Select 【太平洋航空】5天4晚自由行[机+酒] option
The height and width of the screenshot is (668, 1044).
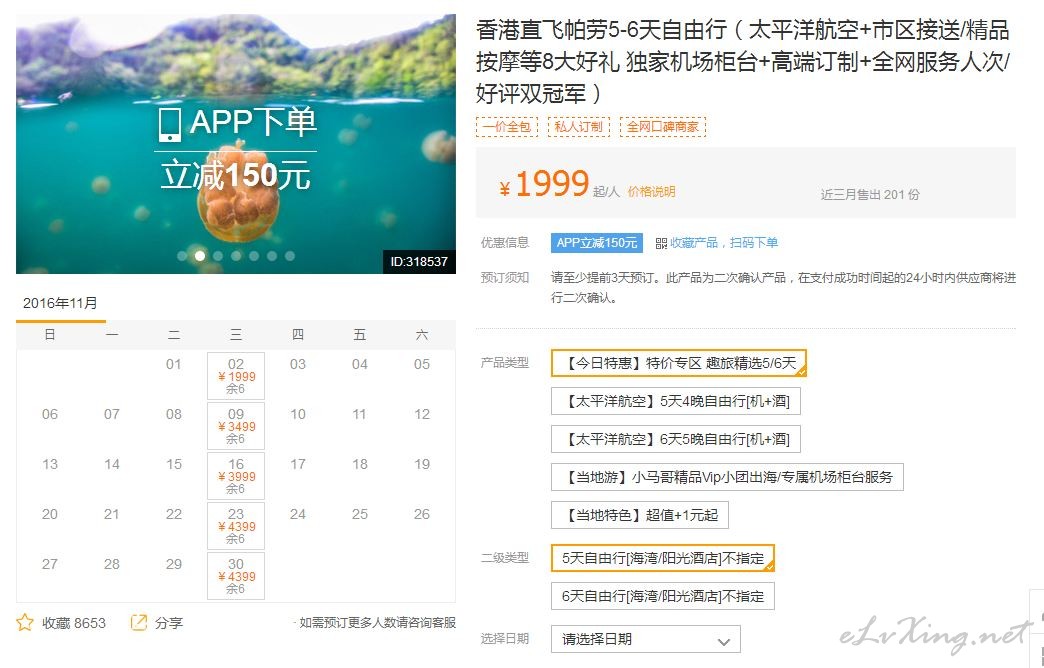pyautogui.click(x=675, y=401)
